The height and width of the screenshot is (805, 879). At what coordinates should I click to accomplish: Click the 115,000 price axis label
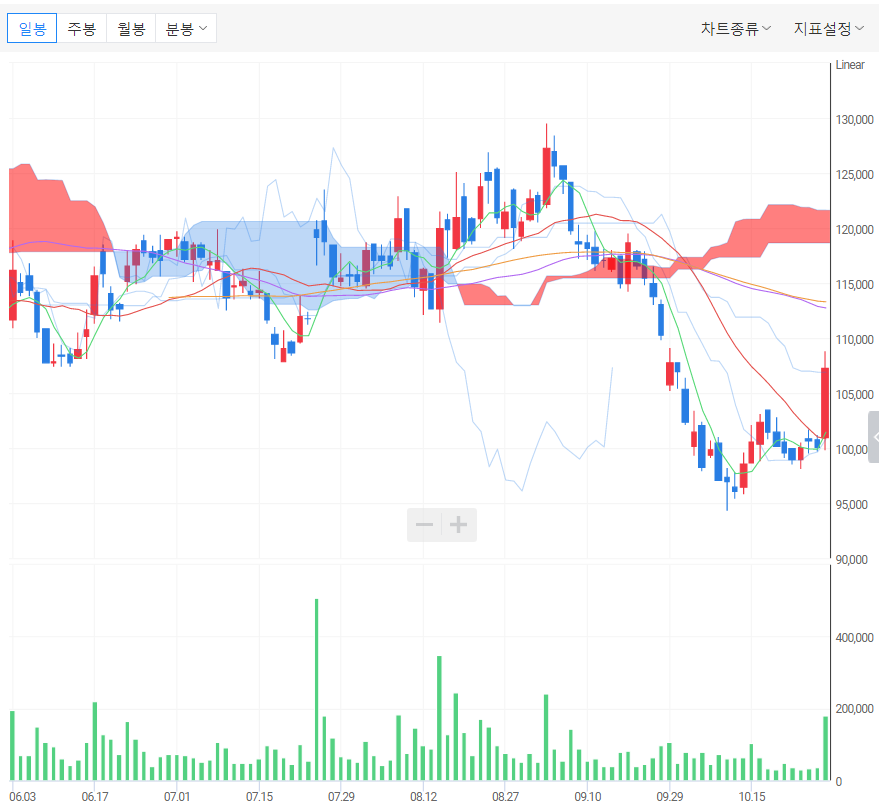click(854, 284)
